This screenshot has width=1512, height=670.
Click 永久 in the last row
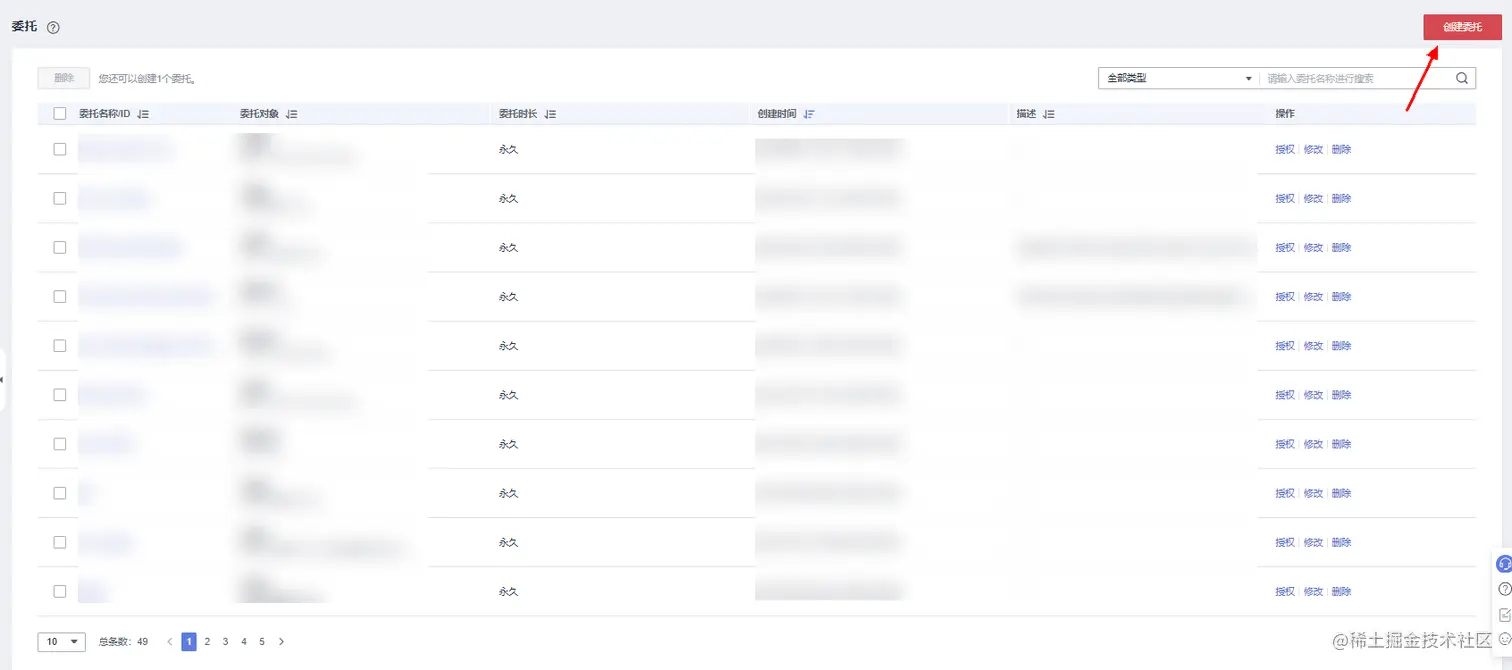pos(508,592)
